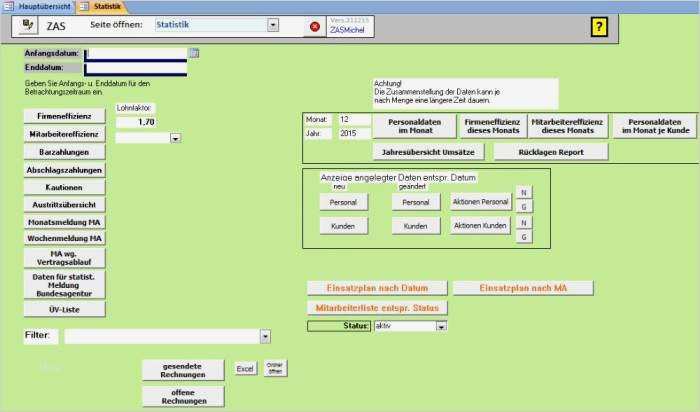Click the ZASMichel user label
This screenshot has height=412, width=700.
[347, 30]
